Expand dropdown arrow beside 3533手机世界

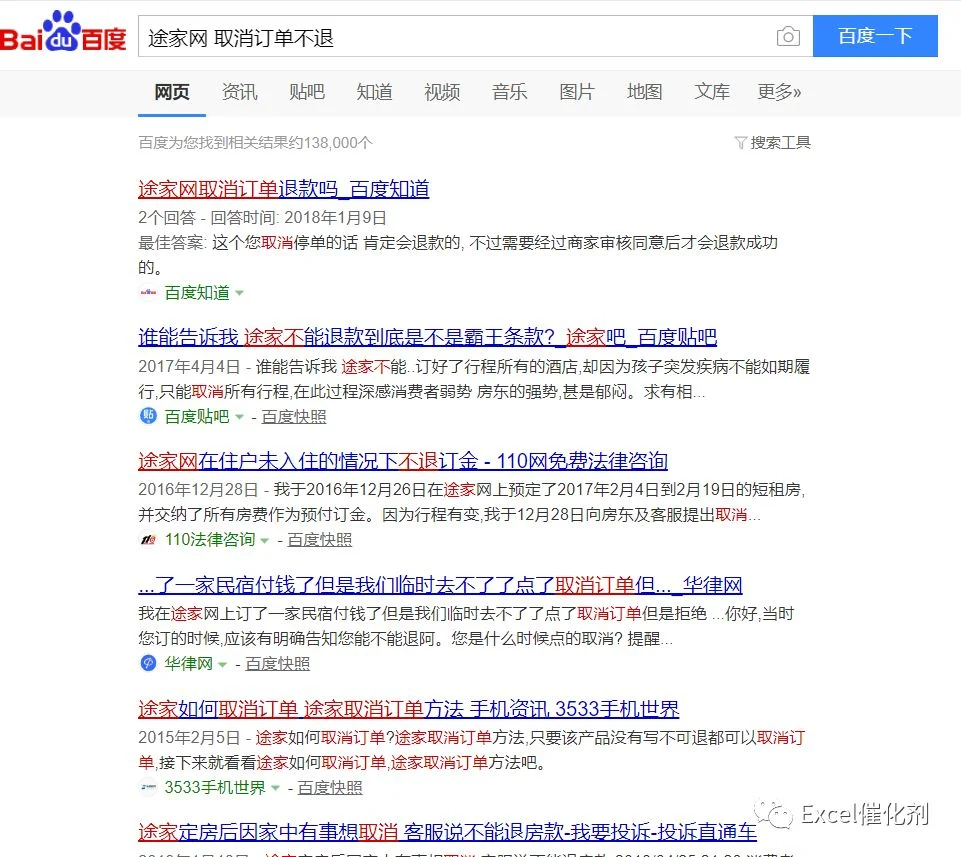pos(275,788)
